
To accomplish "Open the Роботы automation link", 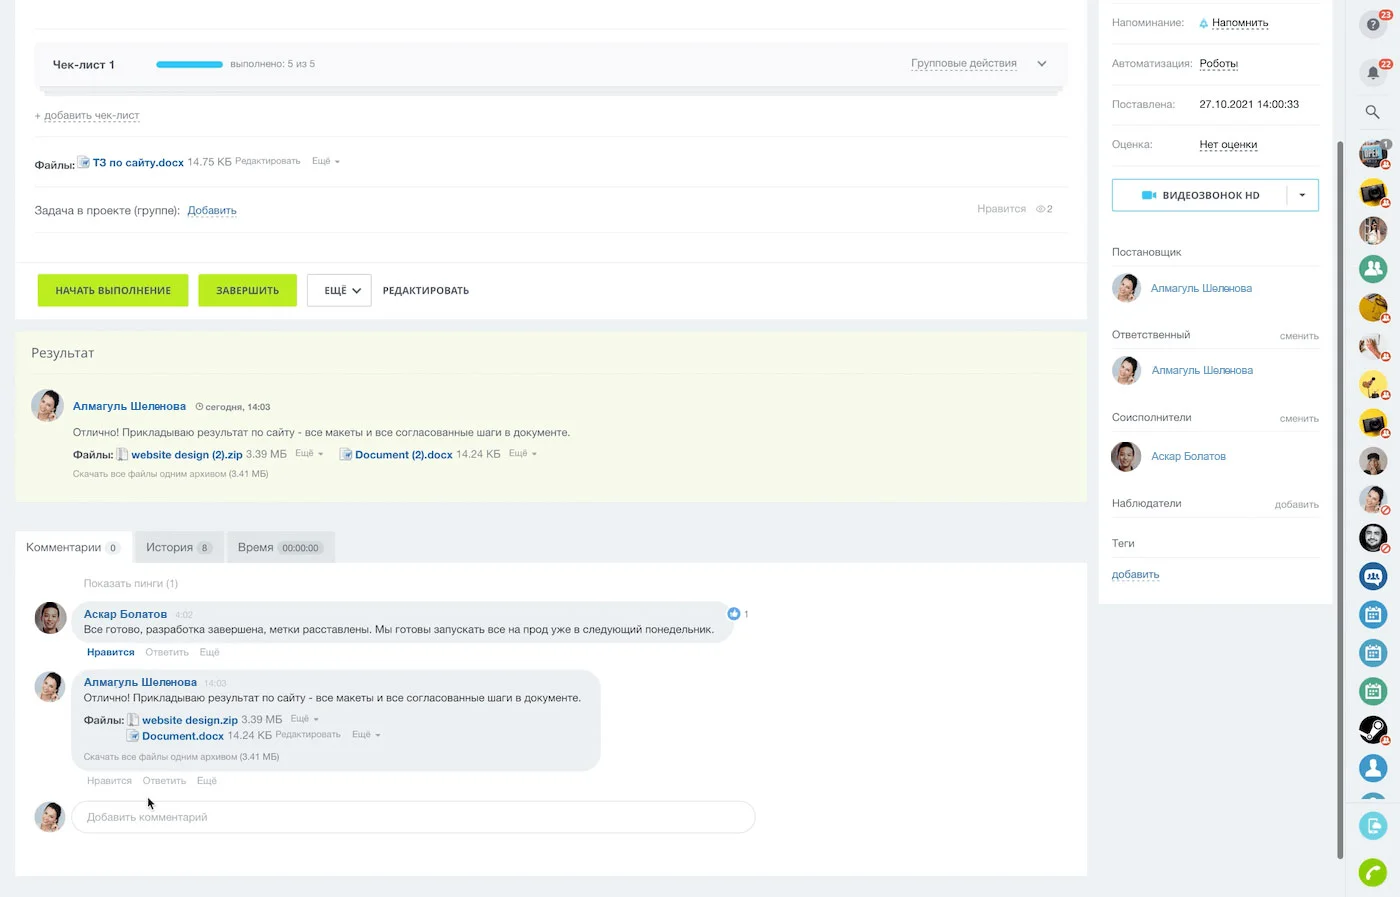I will click(1219, 64).
